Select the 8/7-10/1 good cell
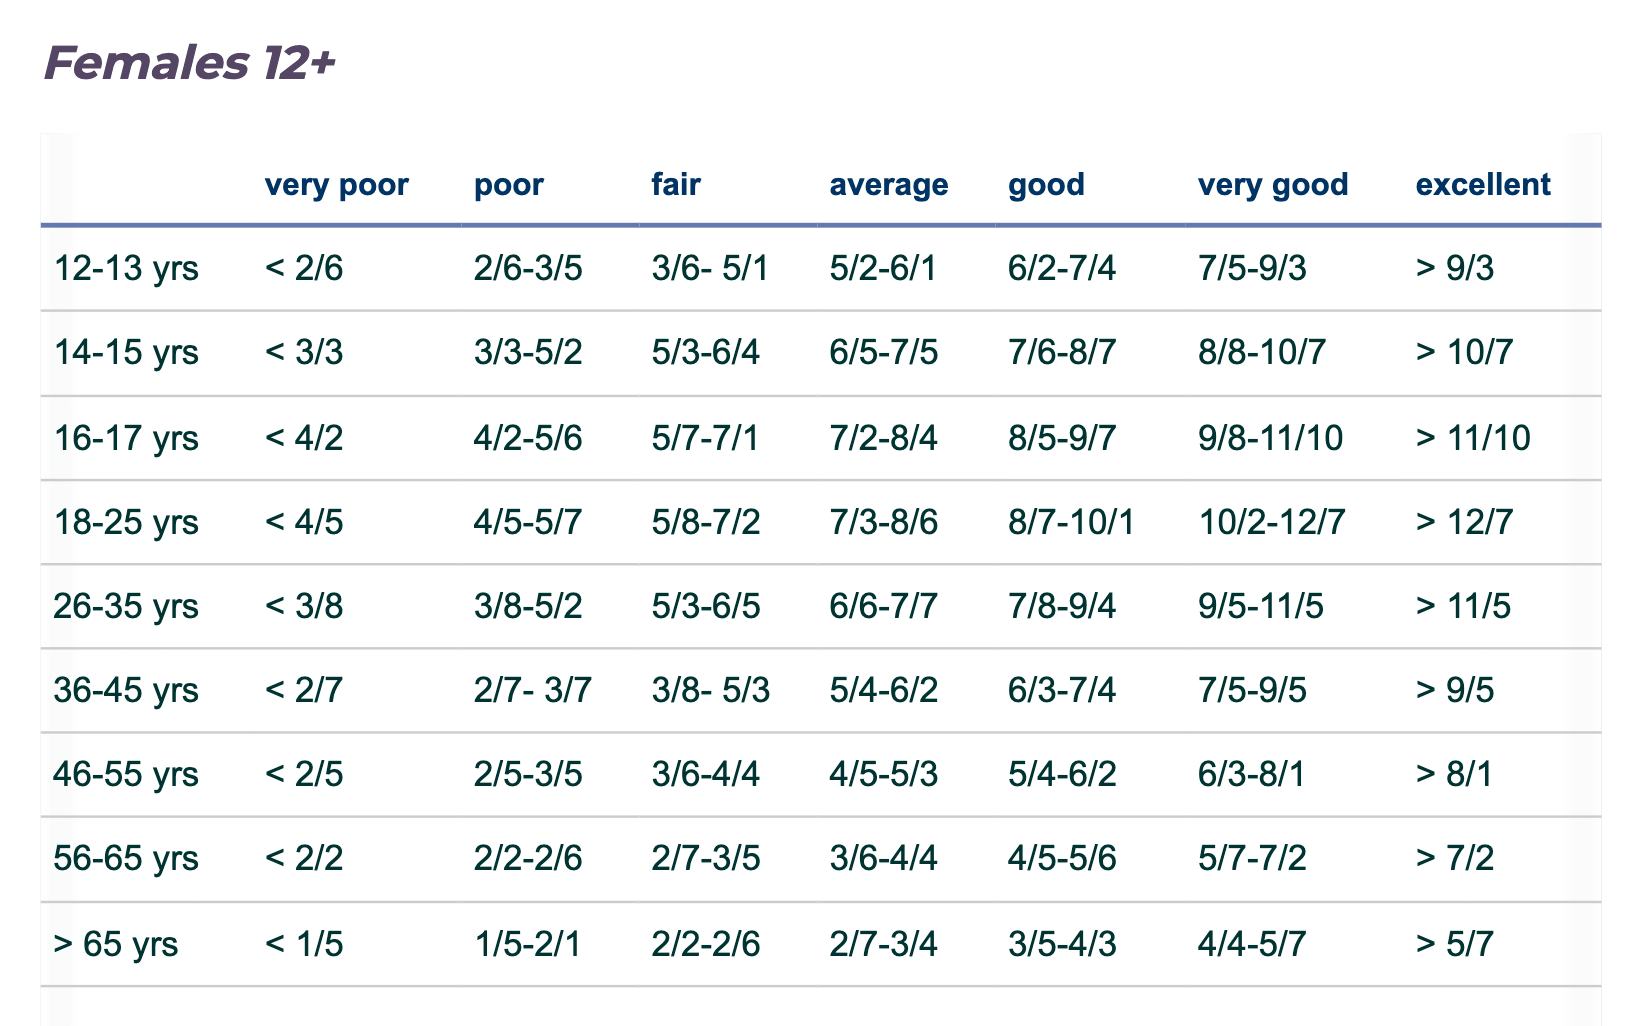Viewport: 1646px width, 1026px height. tap(1071, 523)
